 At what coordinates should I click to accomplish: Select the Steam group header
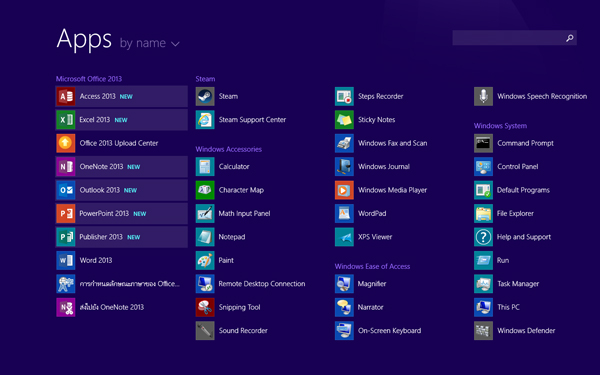pos(205,79)
